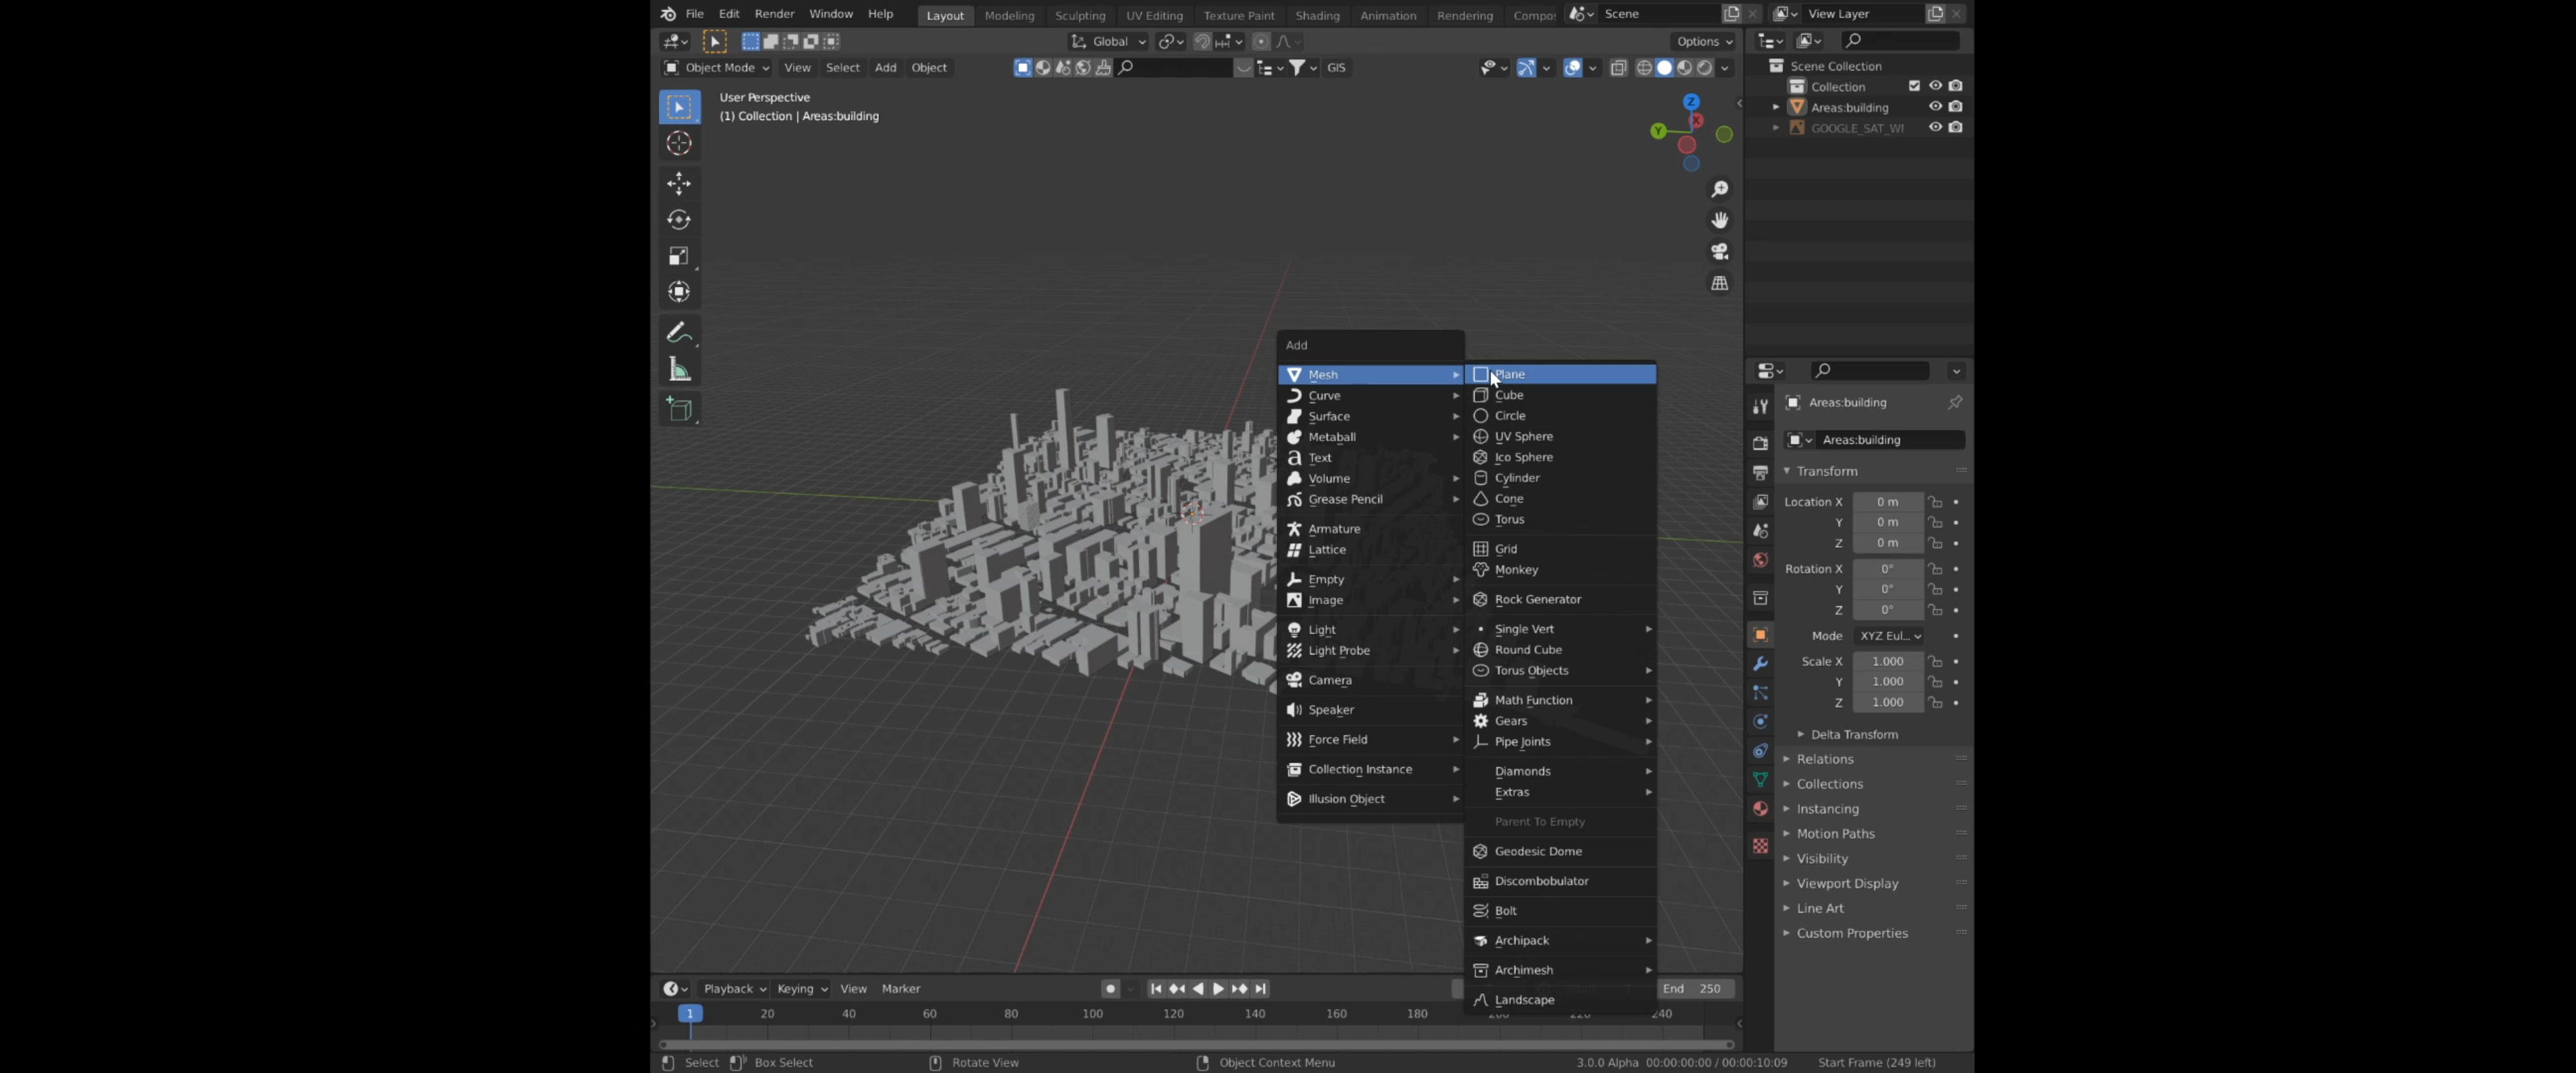Choose Monkey from the Mesh submenu
Viewport: 2576px width, 1073px height.
point(1516,570)
